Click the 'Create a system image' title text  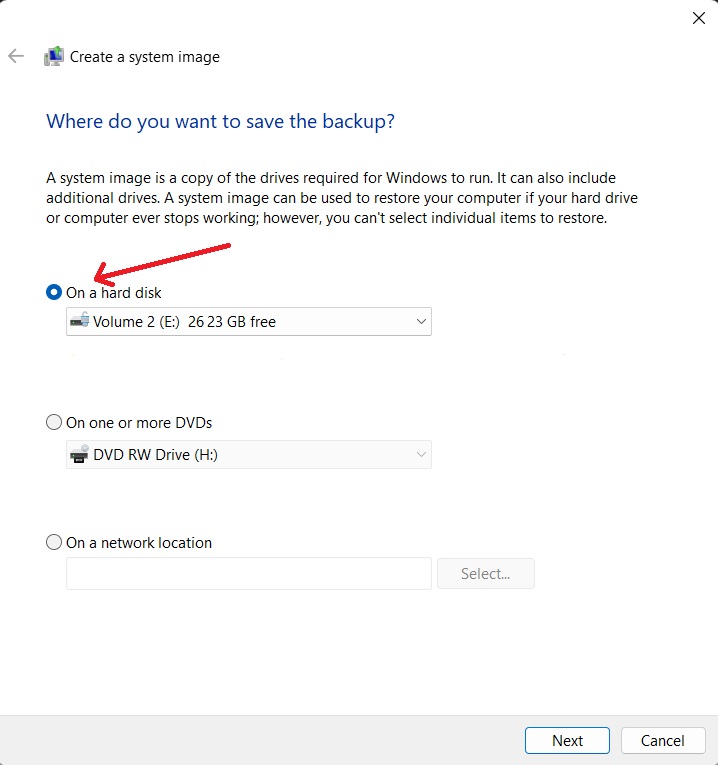pyautogui.click(x=145, y=57)
